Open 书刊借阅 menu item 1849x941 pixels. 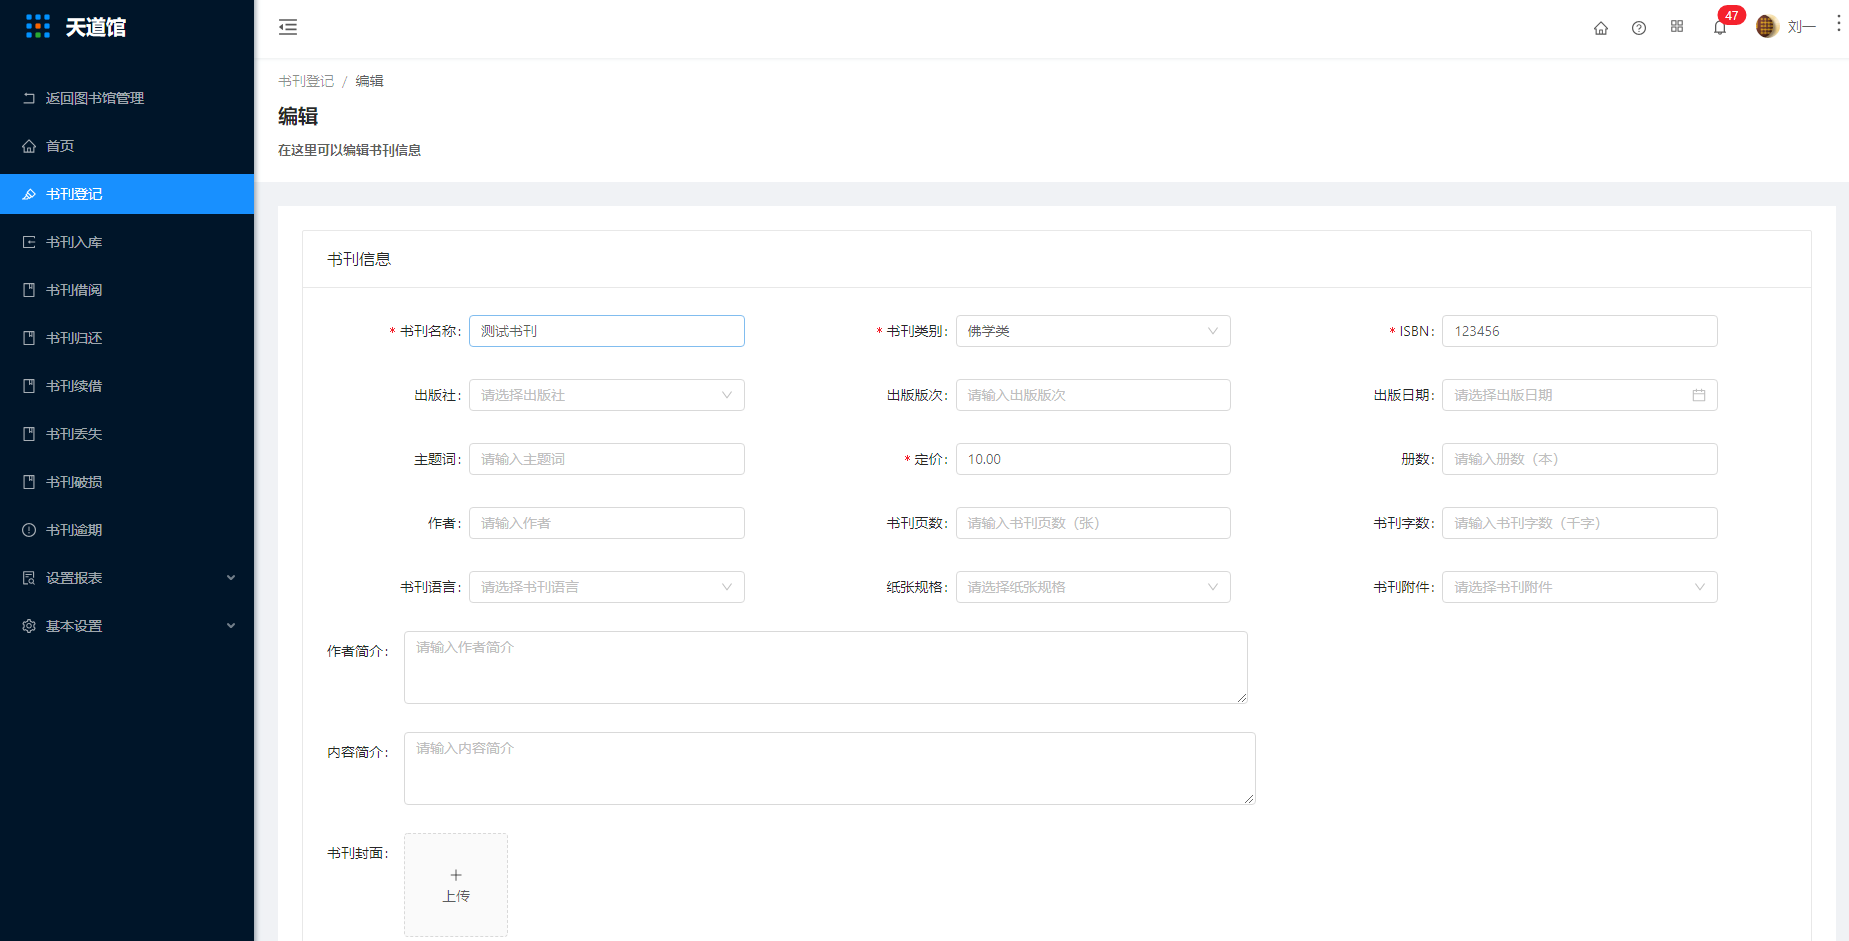127,290
